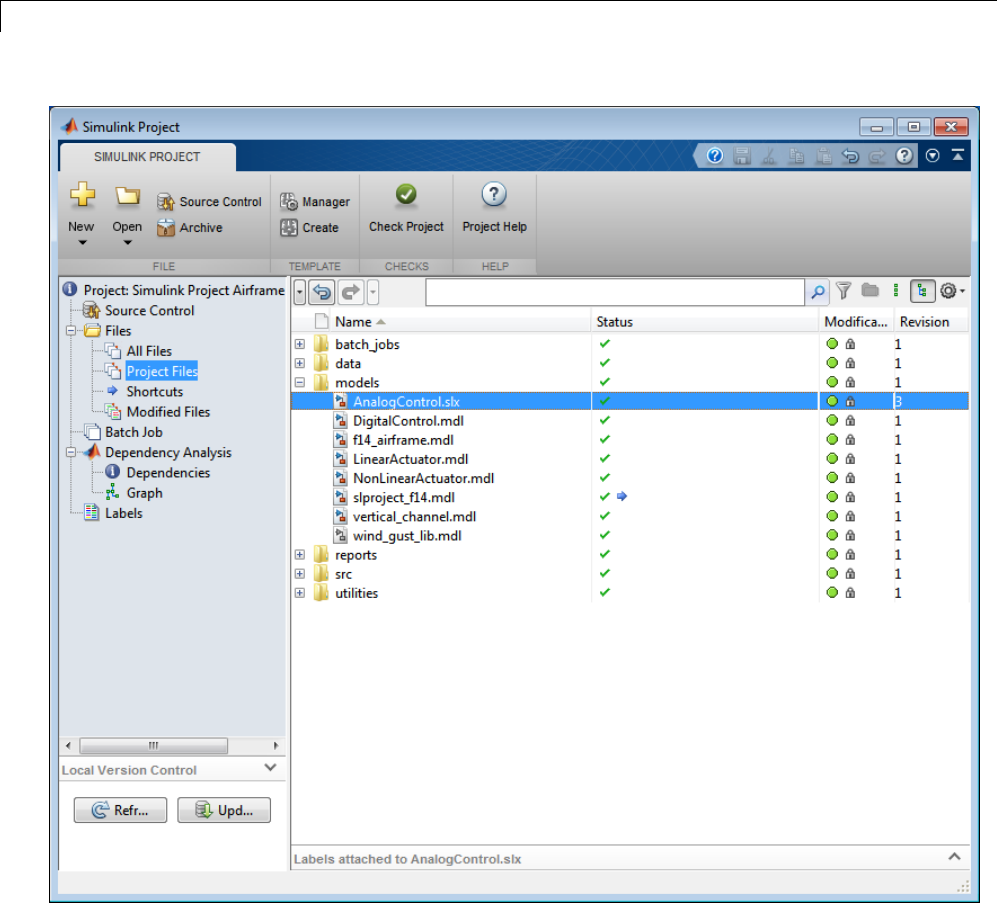Screen dimensions: 997x903
Task: Select DigitalControl.mdl file
Action: (630, 421)
